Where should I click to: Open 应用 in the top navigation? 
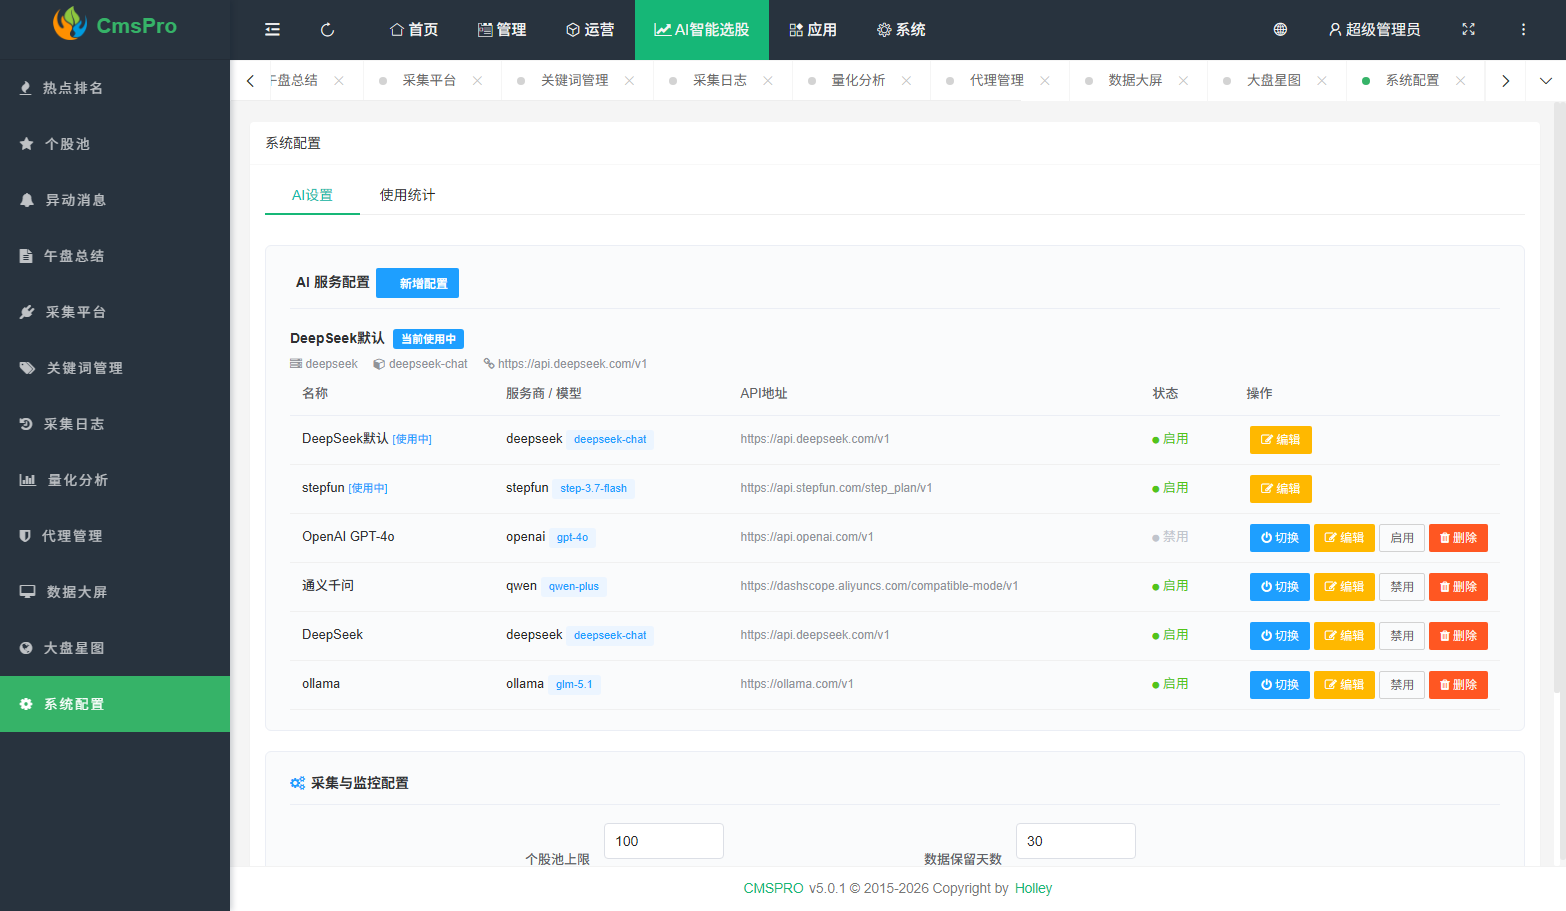[x=813, y=30]
